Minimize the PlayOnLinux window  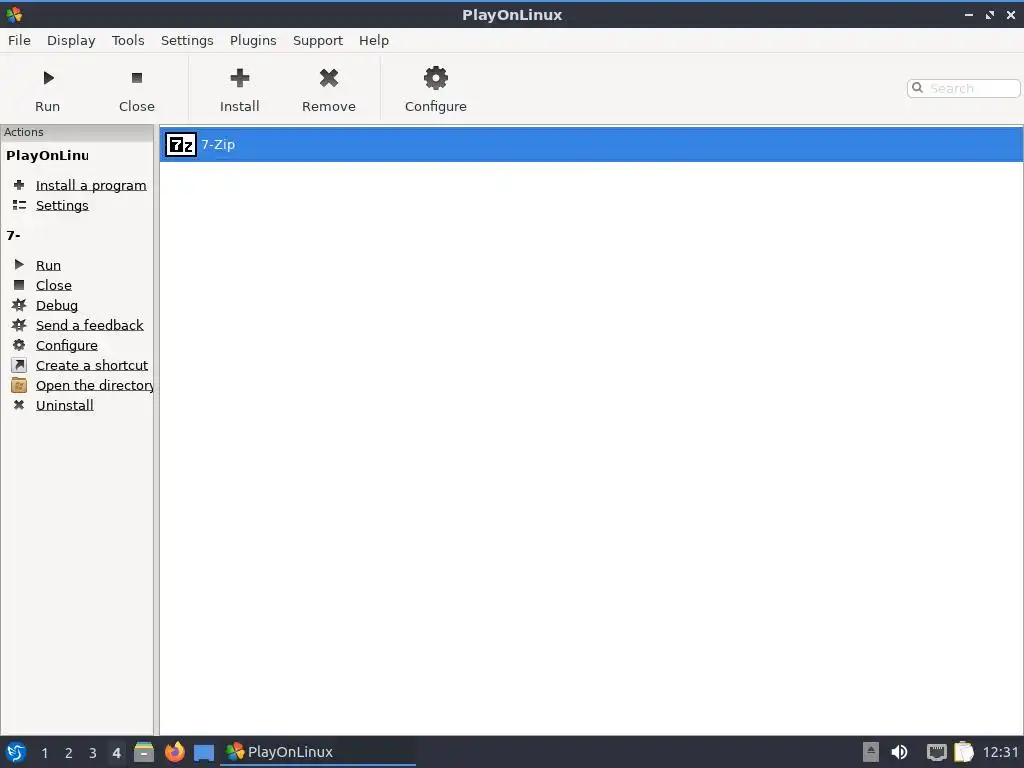pyautogui.click(x=969, y=14)
